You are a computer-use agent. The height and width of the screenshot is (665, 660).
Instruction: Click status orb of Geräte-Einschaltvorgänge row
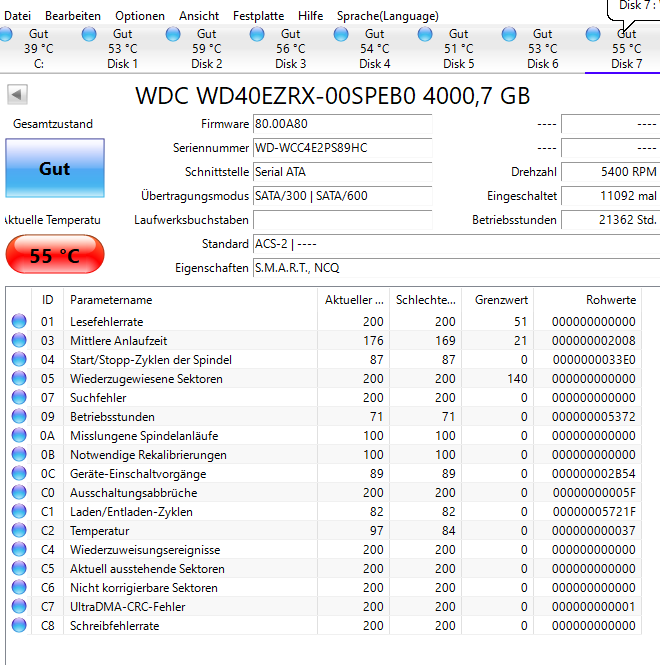coord(19,473)
